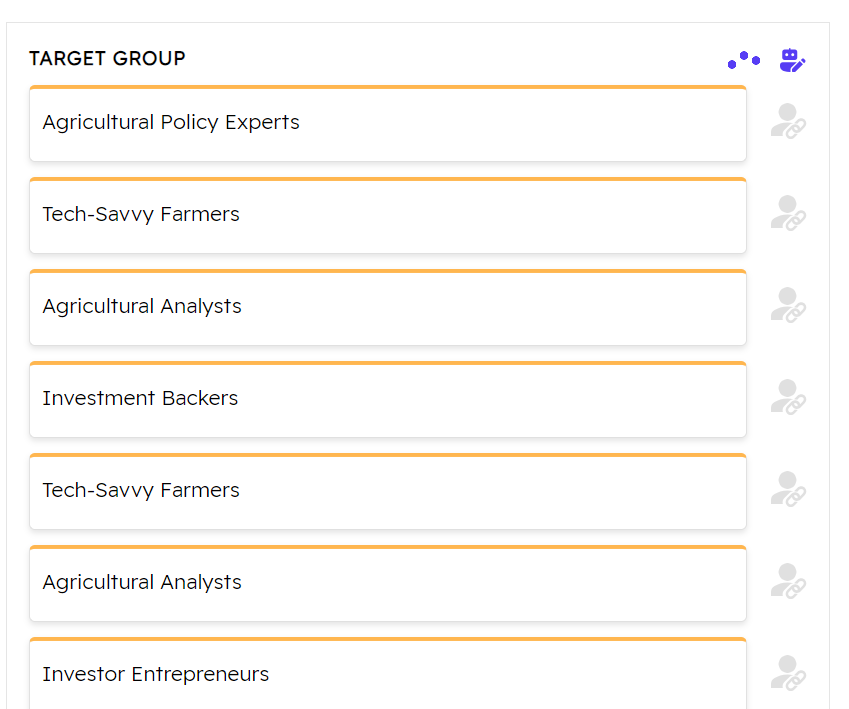This screenshot has width=849, height=709.
Task: Click the three purple hexagon dots icon
Action: tap(743, 61)
